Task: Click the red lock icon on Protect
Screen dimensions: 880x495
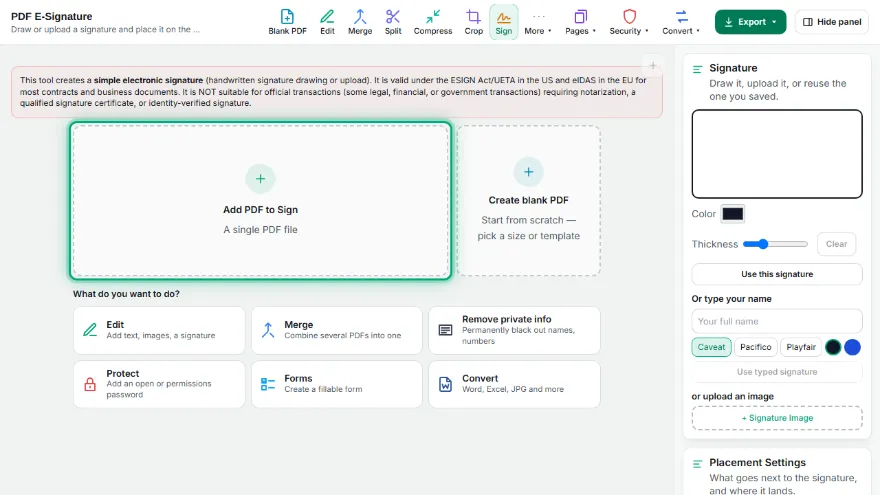Action: tap(90, 384)
